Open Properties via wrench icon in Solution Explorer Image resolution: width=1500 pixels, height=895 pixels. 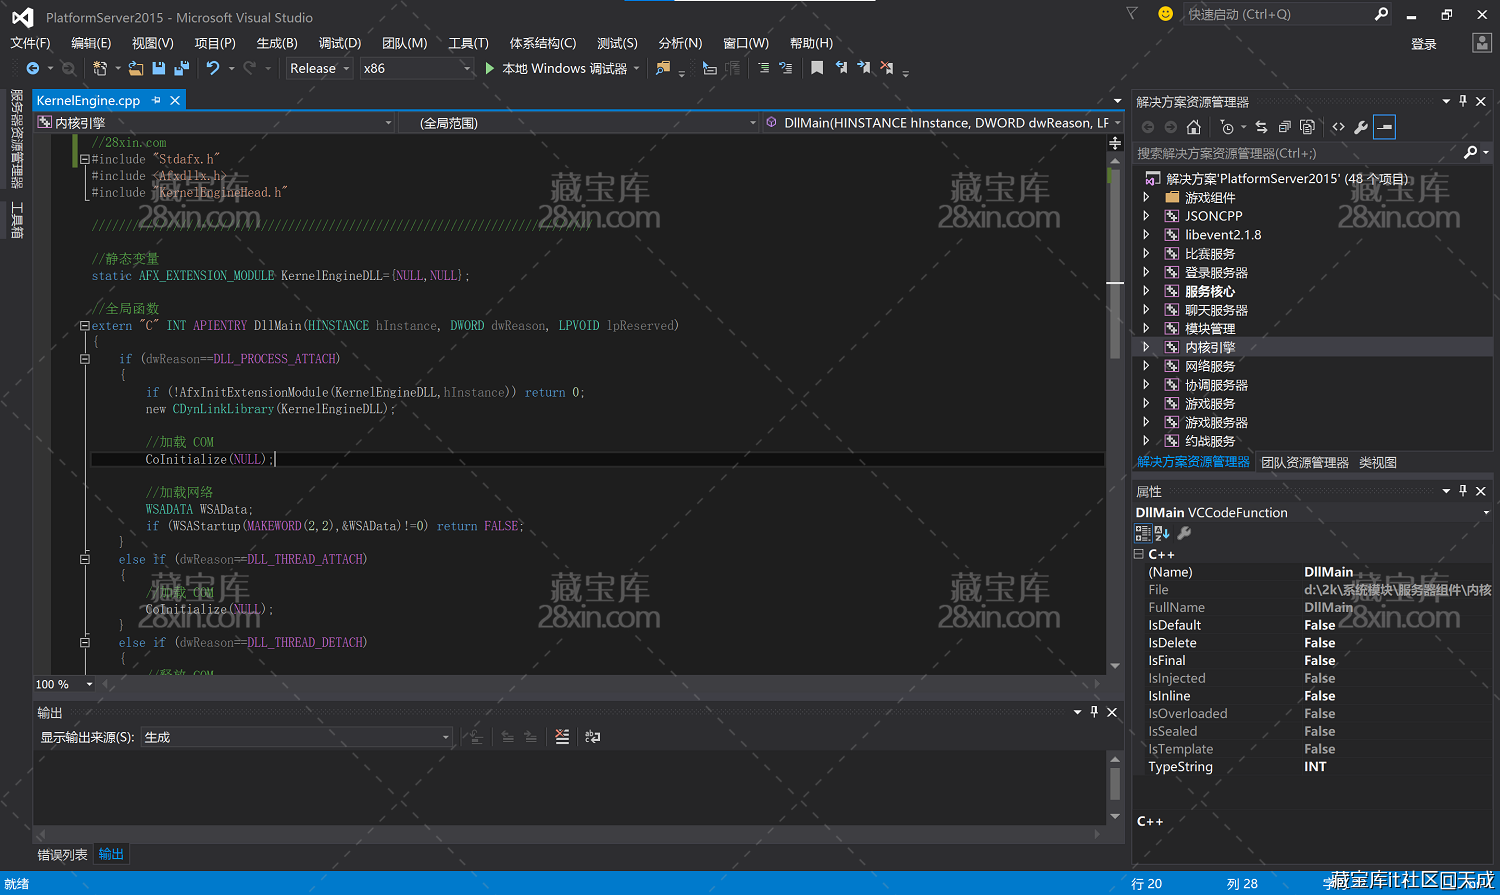[x=1361, y=127]
